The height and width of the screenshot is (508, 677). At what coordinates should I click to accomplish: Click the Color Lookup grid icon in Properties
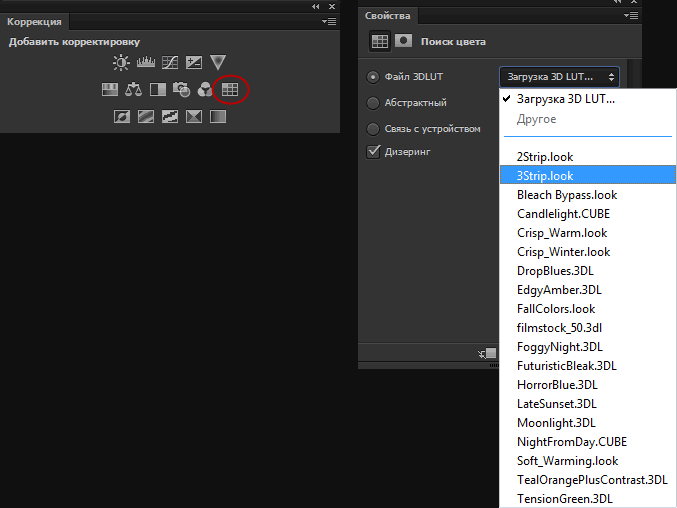[x=380, y=41]
